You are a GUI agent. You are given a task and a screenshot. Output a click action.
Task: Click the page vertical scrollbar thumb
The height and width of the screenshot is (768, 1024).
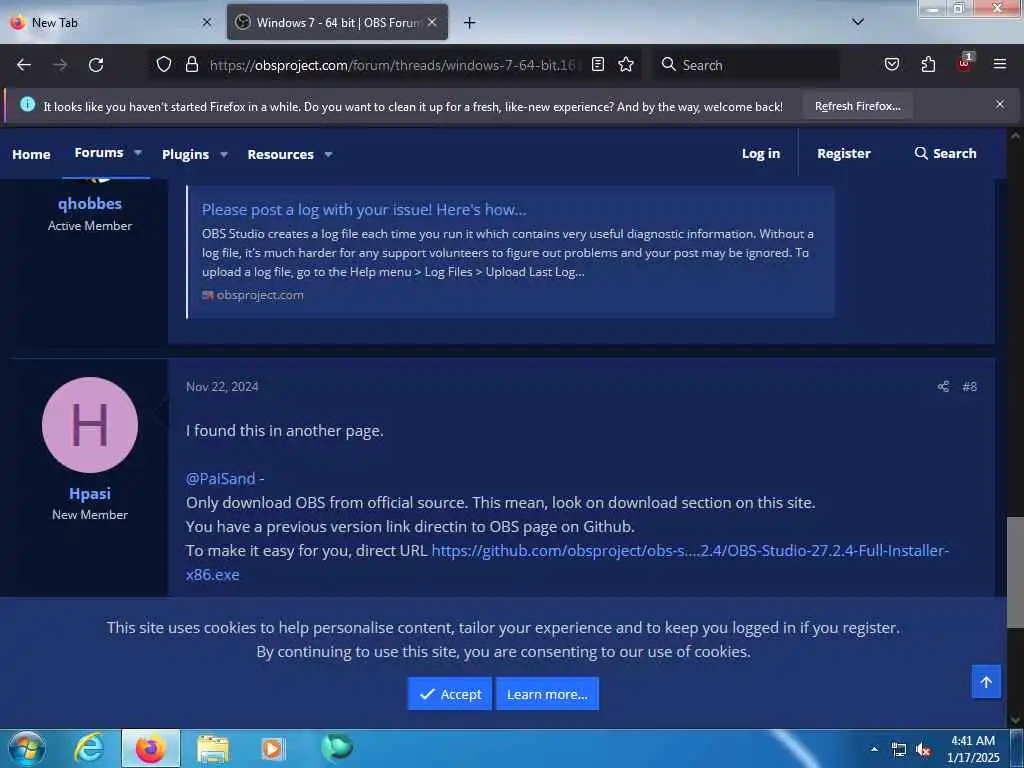(x=1016, y=573)
